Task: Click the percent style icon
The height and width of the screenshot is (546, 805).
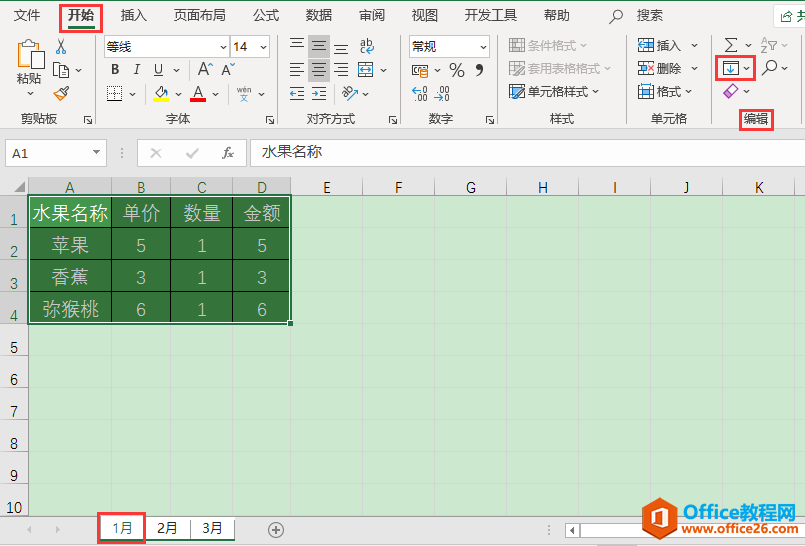Action: [456, 70]
